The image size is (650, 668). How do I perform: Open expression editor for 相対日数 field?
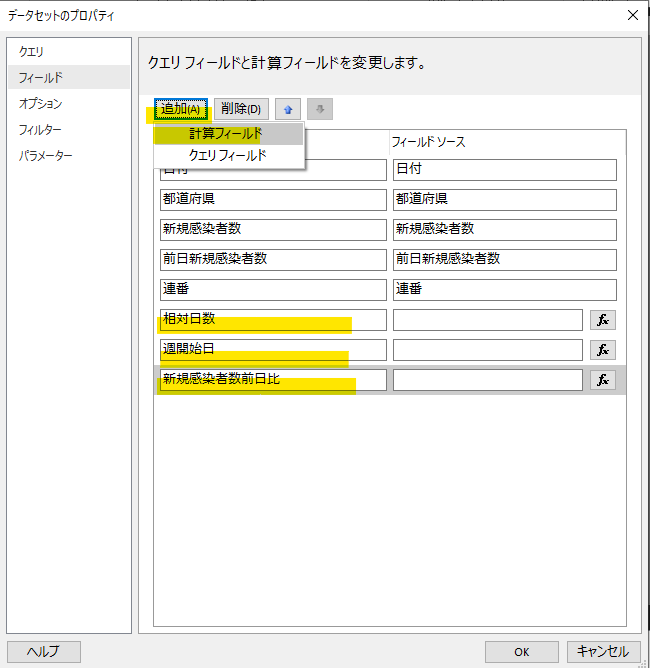(x=603, y=320)
